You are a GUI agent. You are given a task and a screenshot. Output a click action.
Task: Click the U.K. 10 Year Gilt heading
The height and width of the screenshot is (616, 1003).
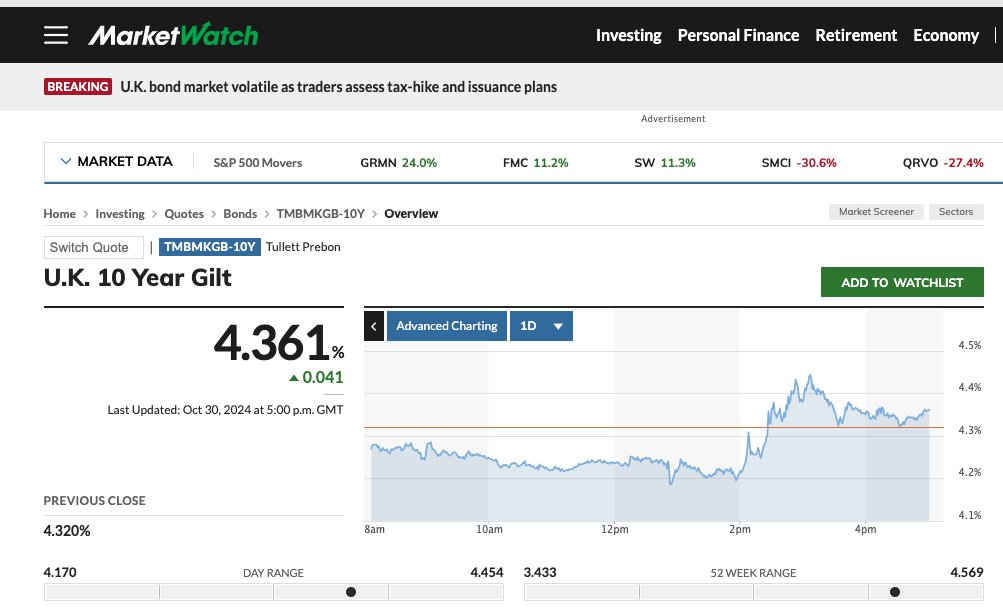pos(138,278)
